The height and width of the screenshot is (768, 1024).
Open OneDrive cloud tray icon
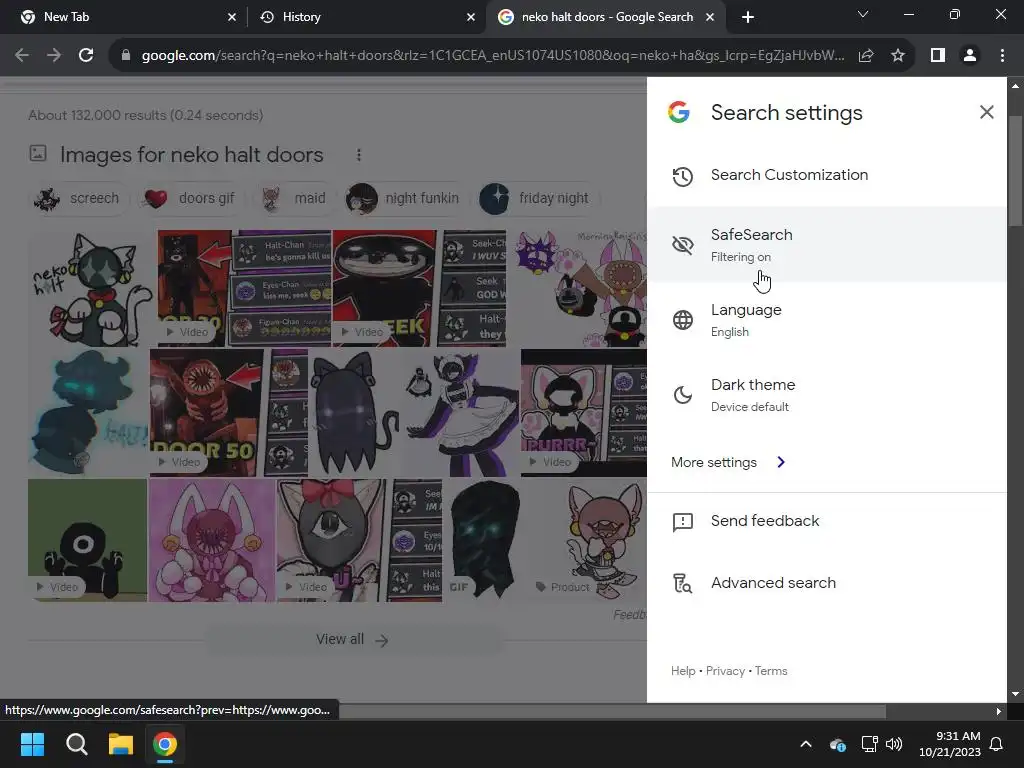(837, 744)
